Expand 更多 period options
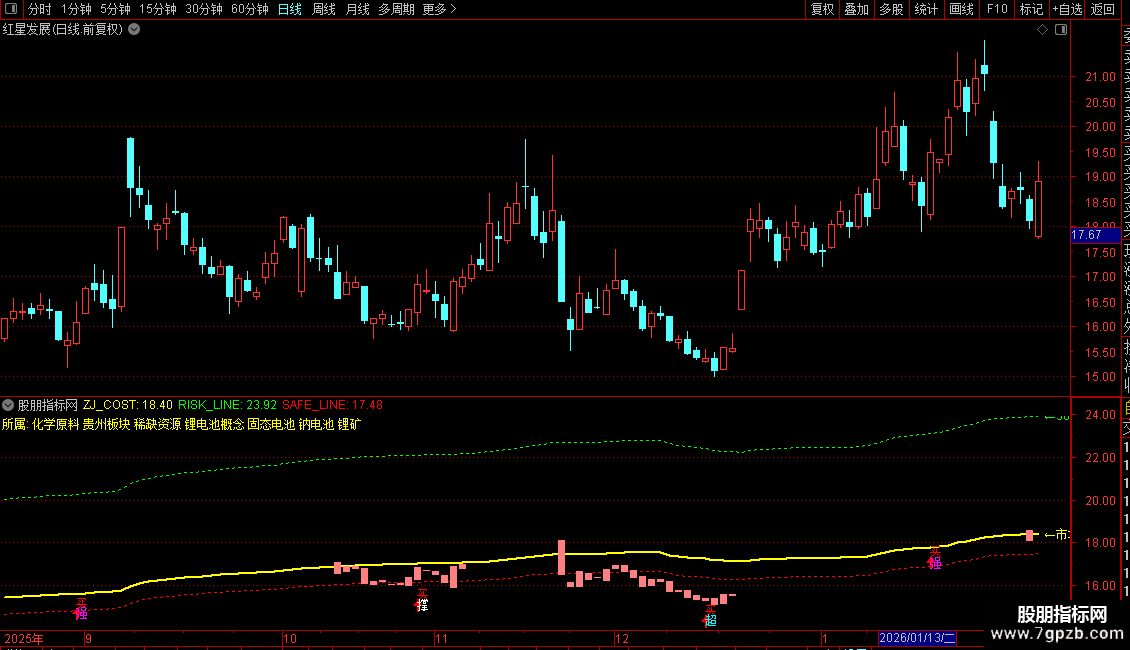This screenshot has height=650, width=1130. [x=439, y=9]
